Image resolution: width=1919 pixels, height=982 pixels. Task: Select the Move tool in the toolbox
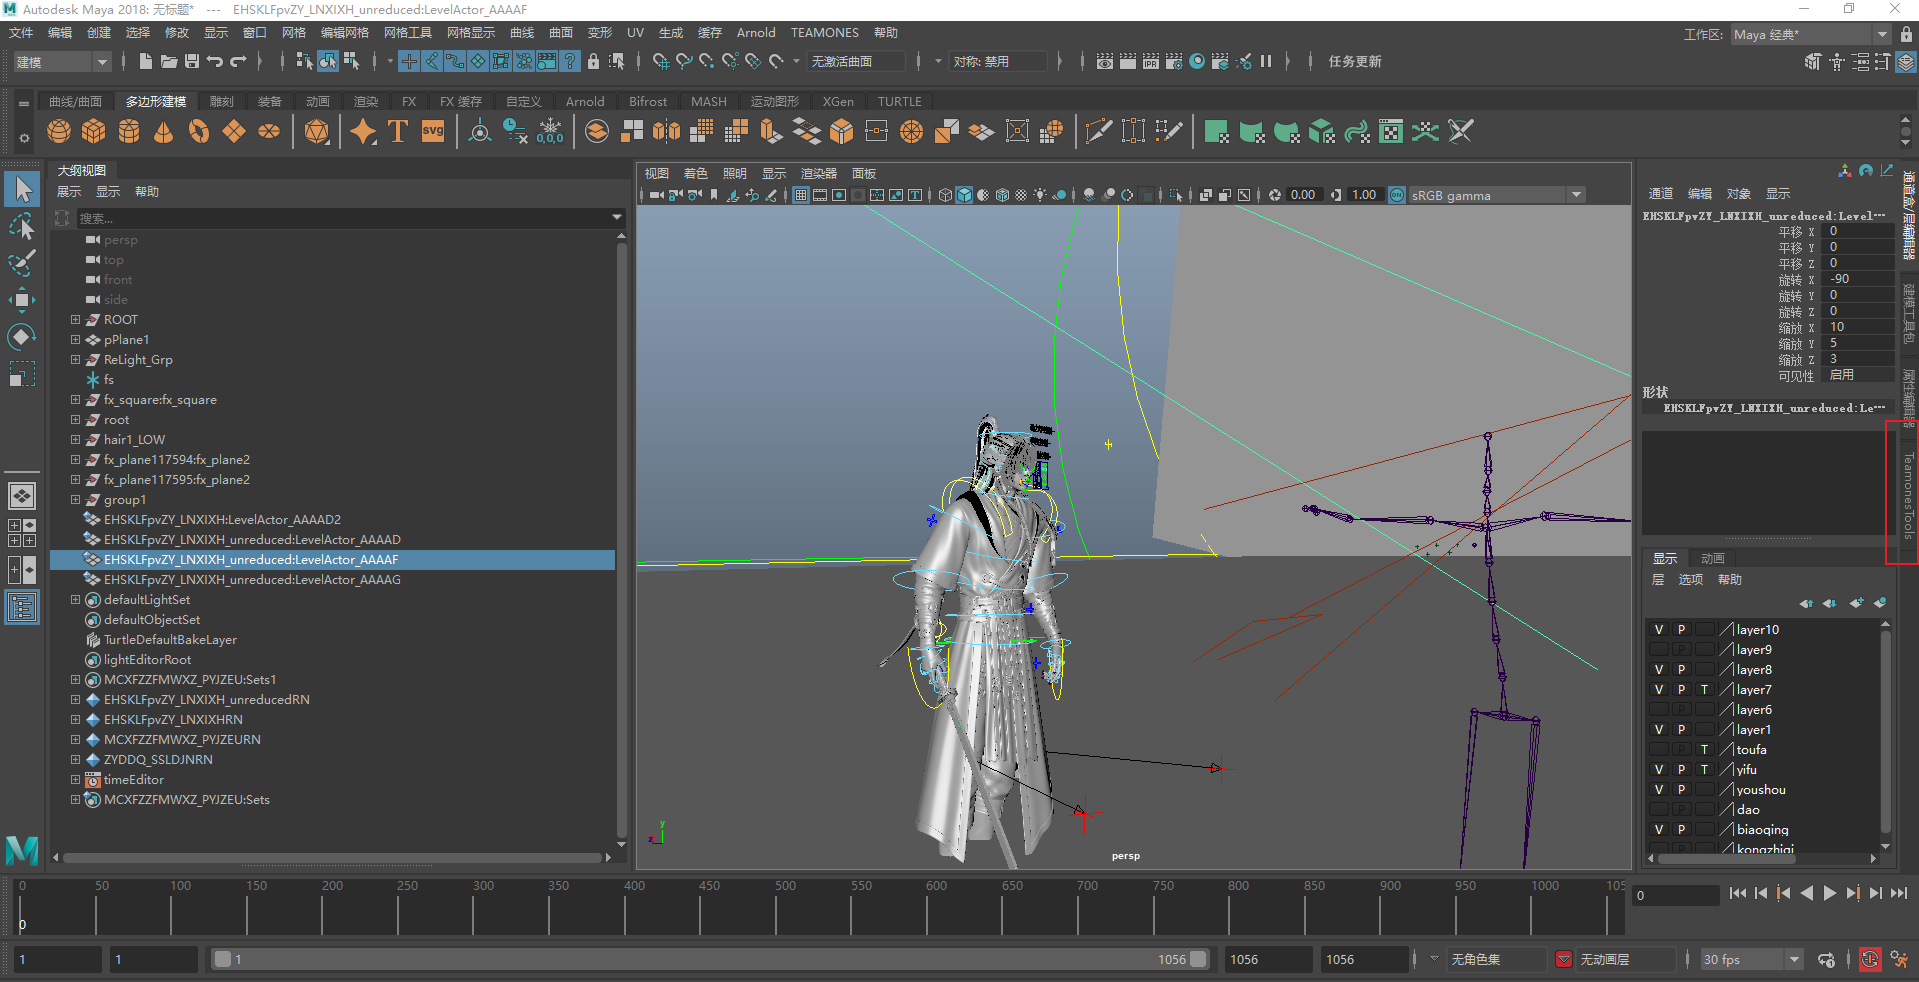pyautogui.click(x=21, y=300)
